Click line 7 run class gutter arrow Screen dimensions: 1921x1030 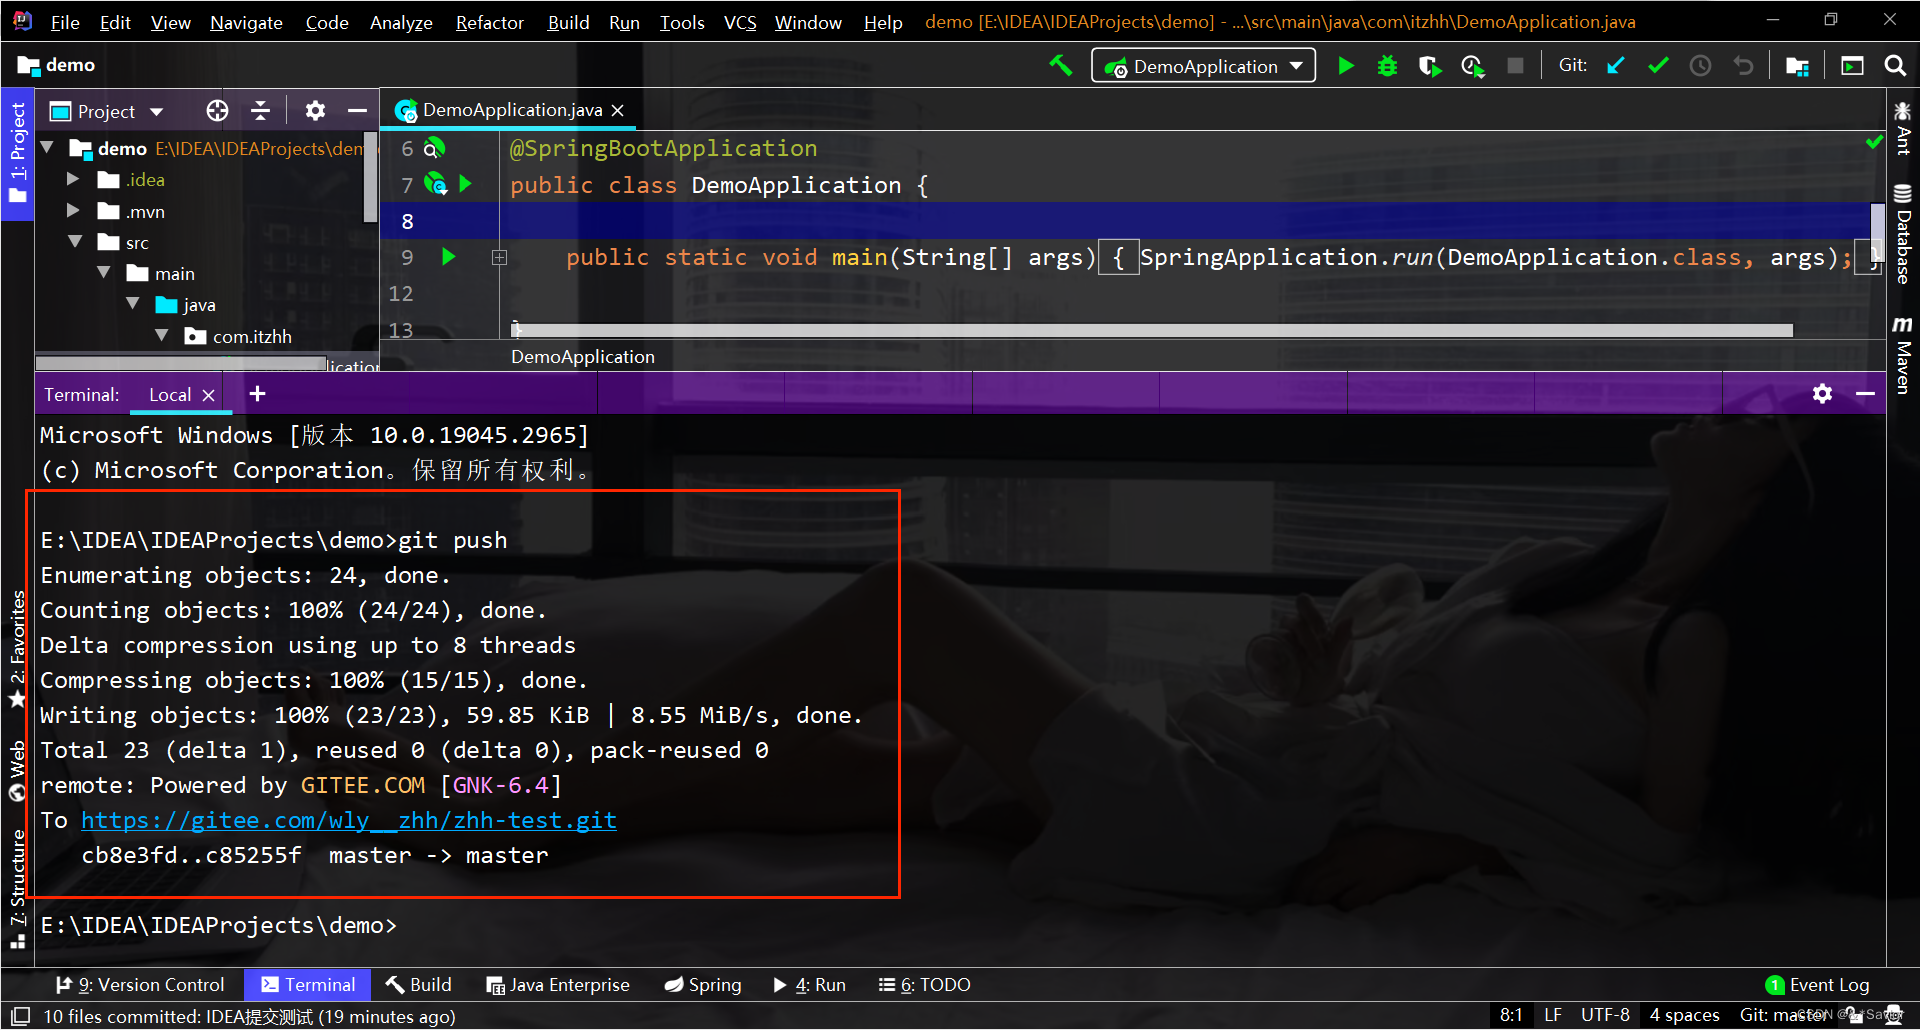point(465,184)
